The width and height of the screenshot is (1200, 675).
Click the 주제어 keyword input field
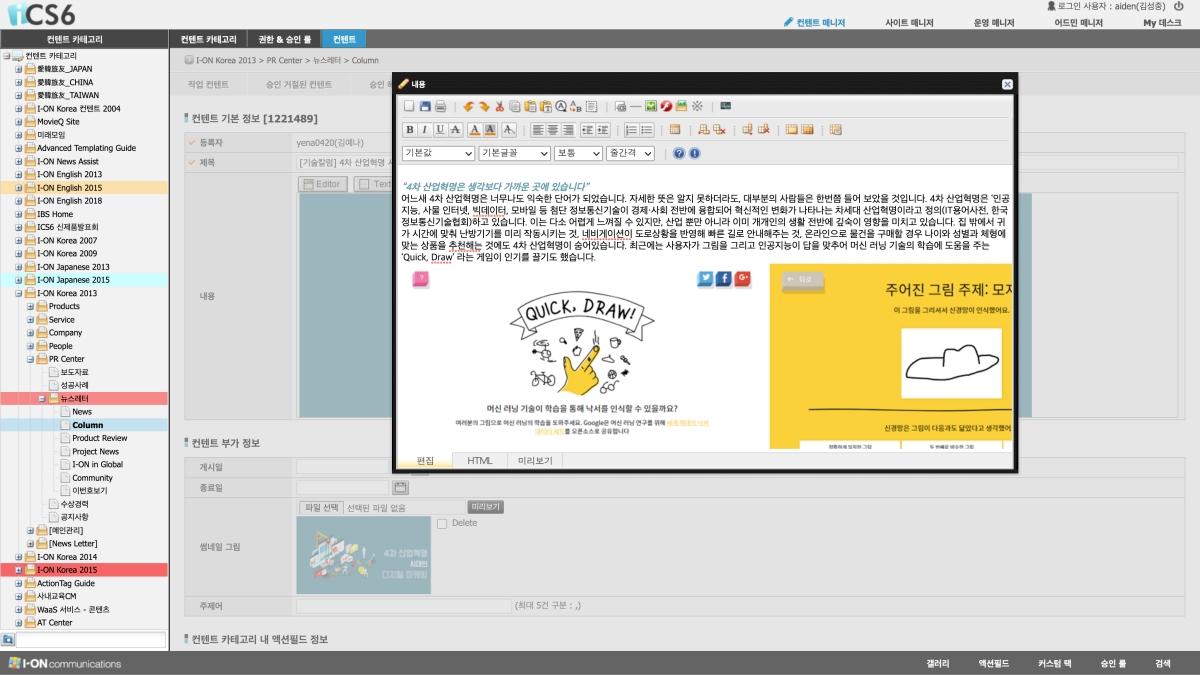coord(403,606)
